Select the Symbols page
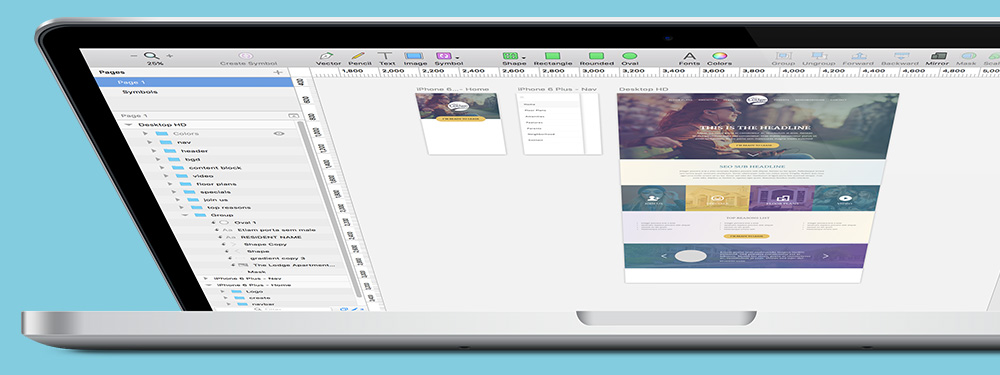Image resolution: width=1000 pixels, height=375 pixels. (140, 92)
